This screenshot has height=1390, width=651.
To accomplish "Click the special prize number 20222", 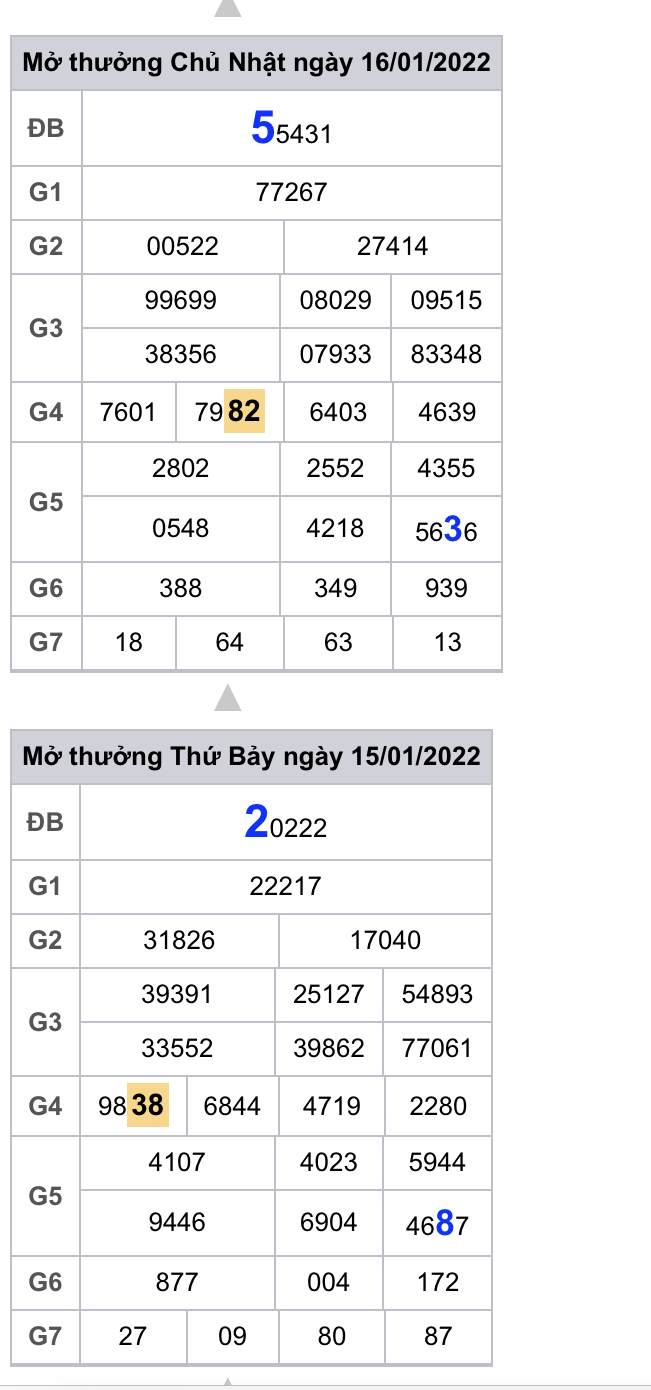I will [x=286, y=824].
